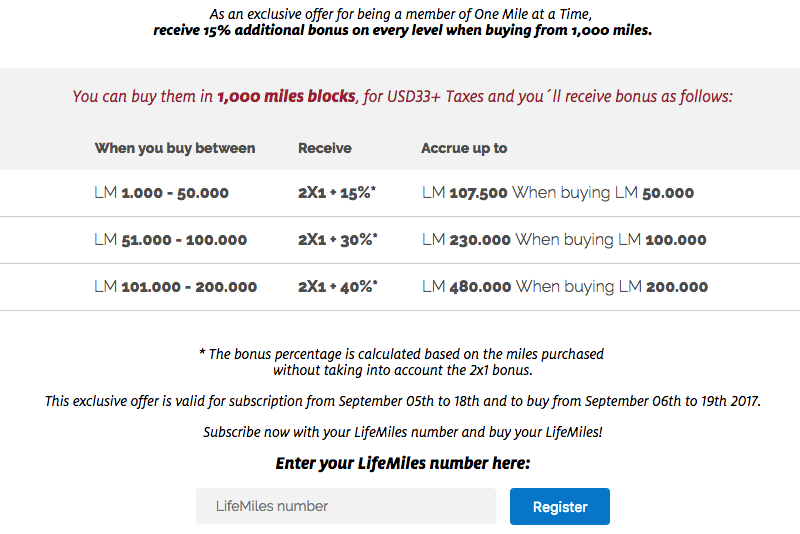Viewport: 800px width, 534px height.
Task: Select the LM 101.000 - 200.000 range cell
Action: [x=176, y=287]
